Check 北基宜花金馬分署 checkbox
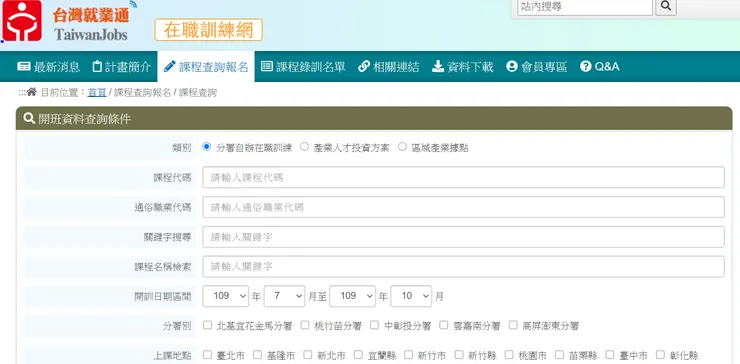 (207, 325)
